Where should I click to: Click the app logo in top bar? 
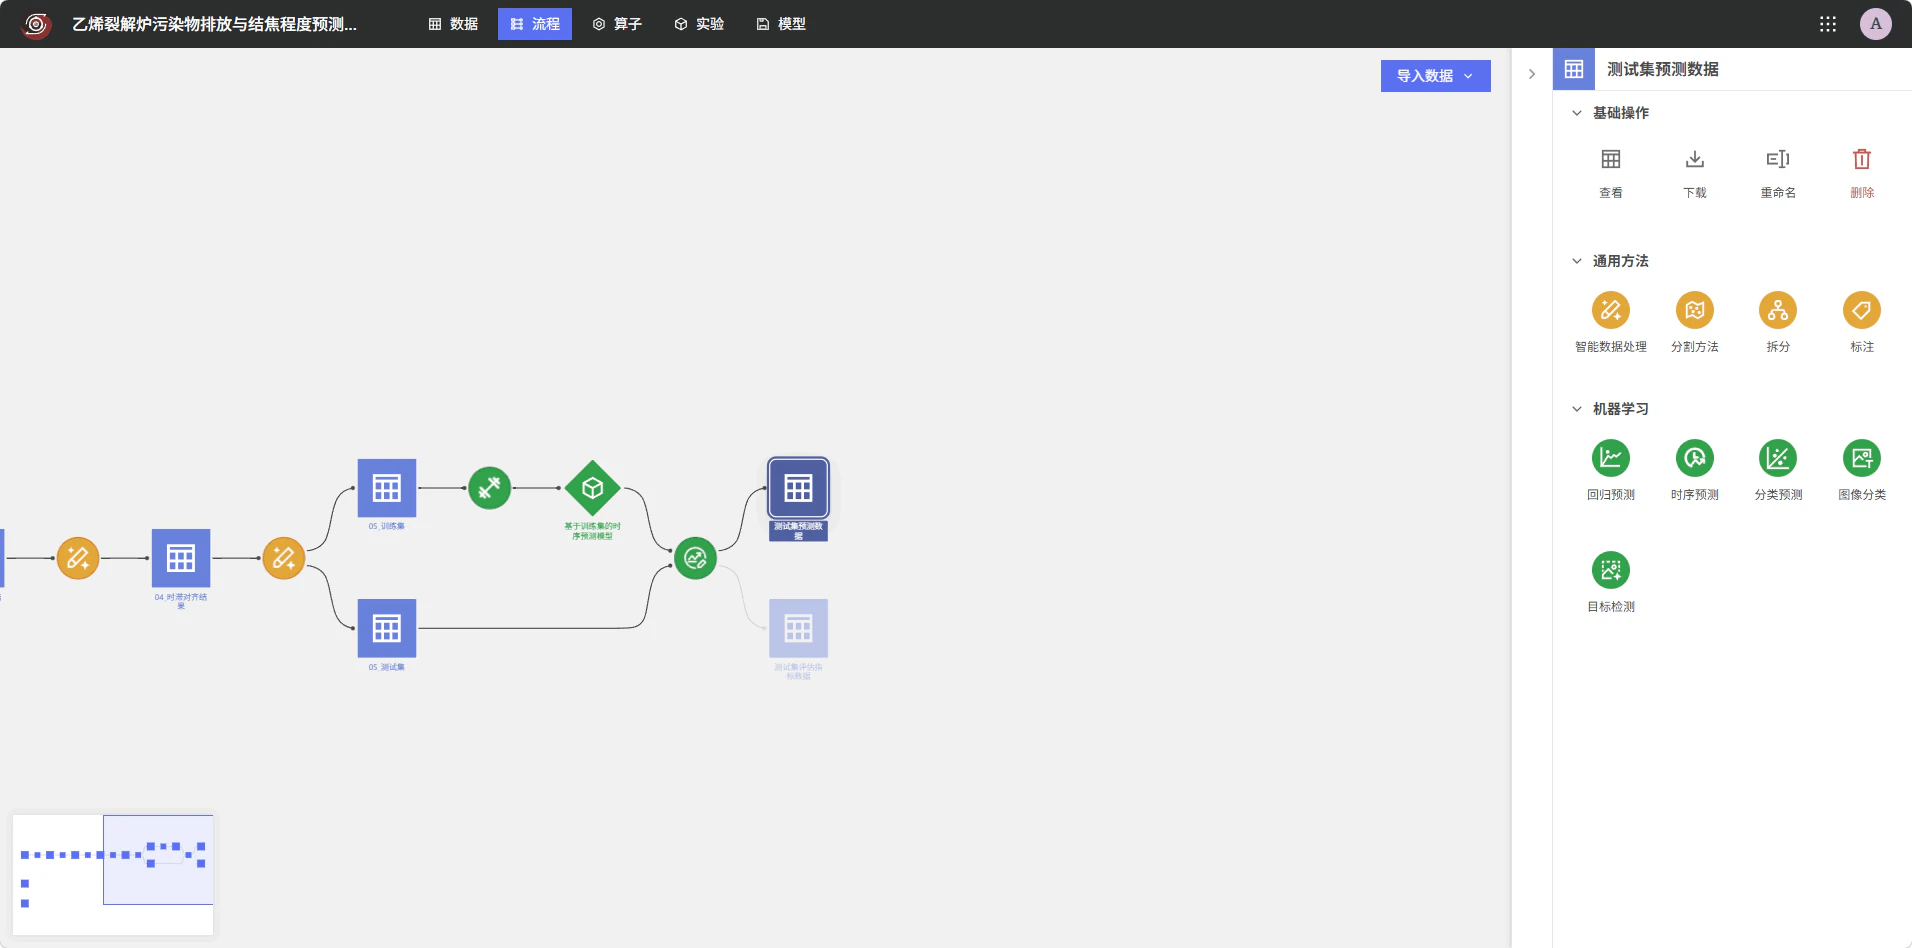(36, 24)
